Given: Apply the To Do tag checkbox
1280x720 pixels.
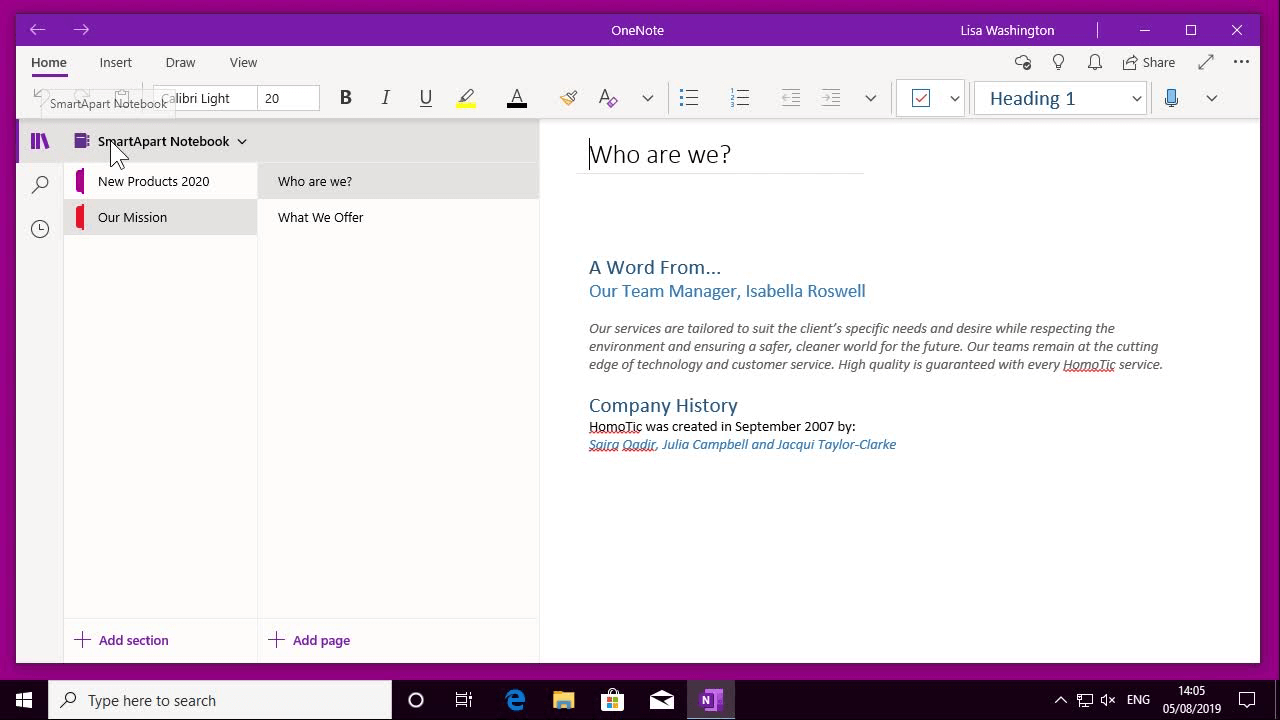Looking at the screenshot, I should point(920,97).
